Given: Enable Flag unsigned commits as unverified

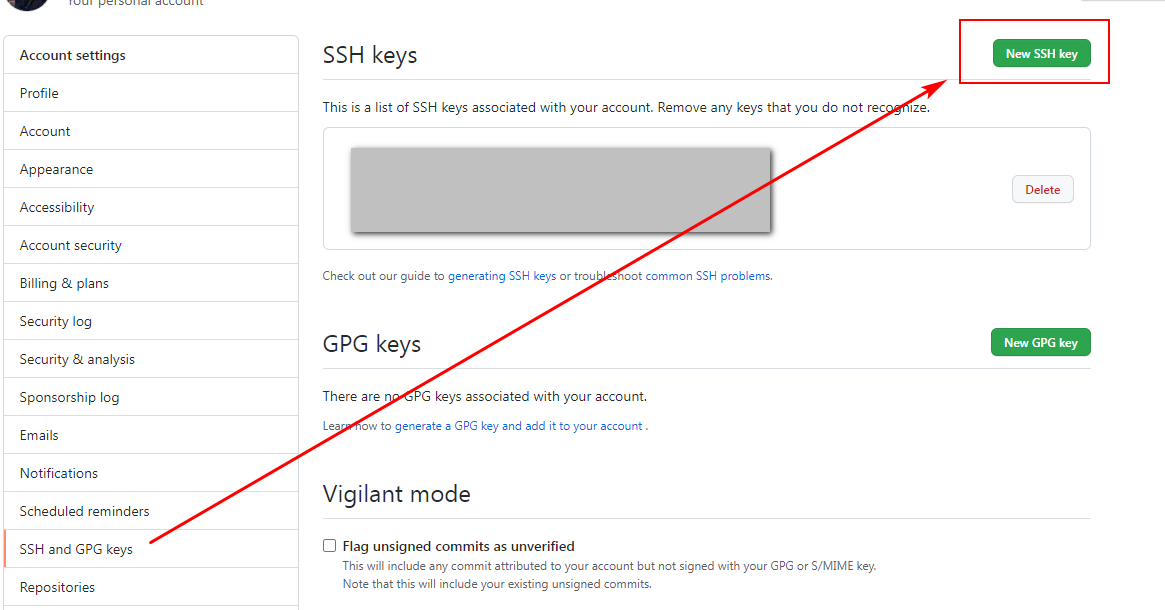Looking at the screenshot, I should pos(330,545).
